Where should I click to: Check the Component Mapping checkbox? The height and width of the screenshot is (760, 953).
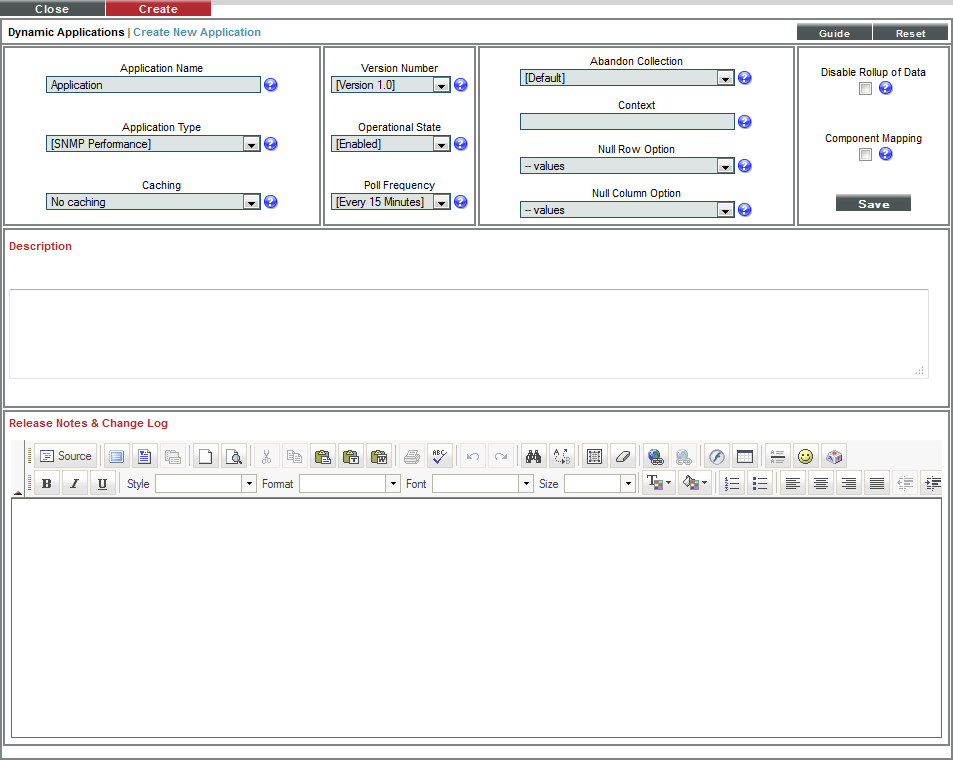(x=866, y=155)
